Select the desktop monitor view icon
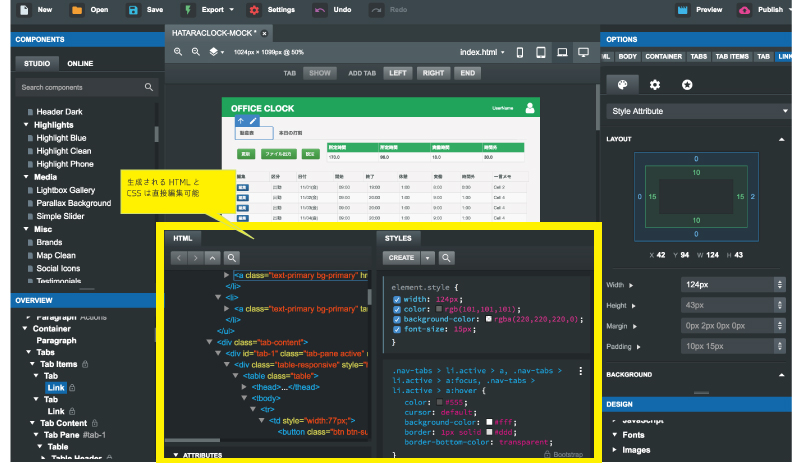The height and width of the screenshot is (463, 800). (583, 52)
